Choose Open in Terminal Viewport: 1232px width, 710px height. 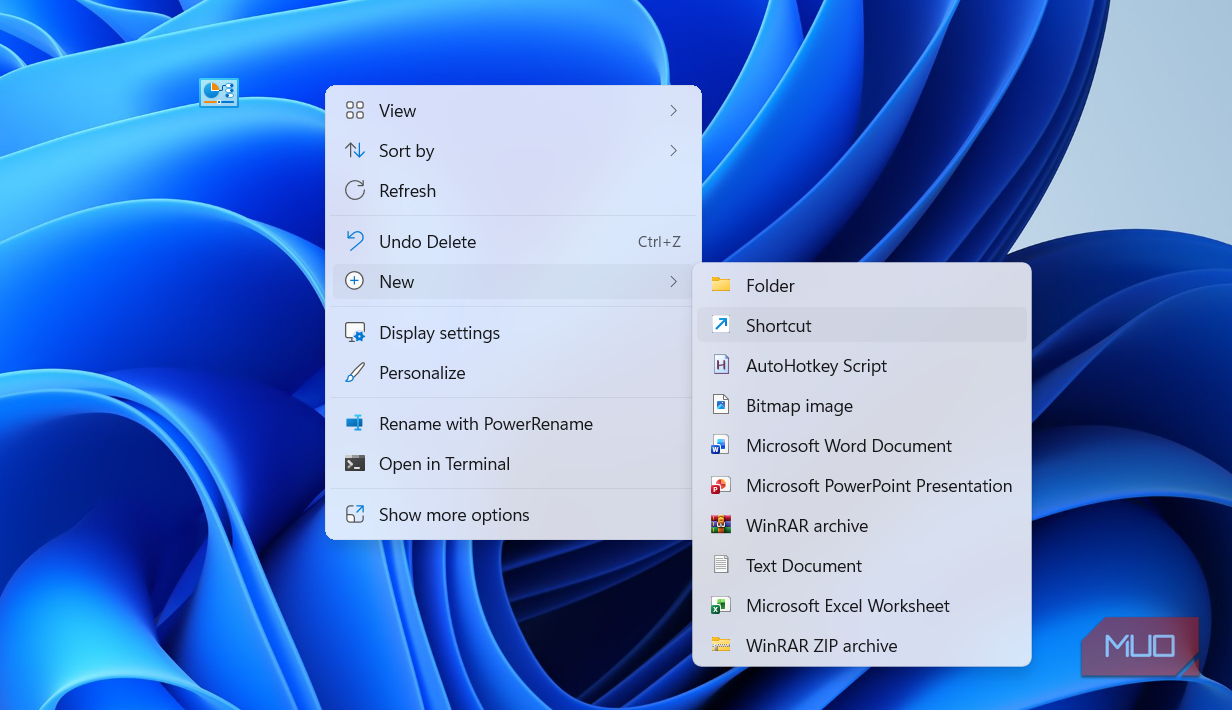[x=513, y=463]
